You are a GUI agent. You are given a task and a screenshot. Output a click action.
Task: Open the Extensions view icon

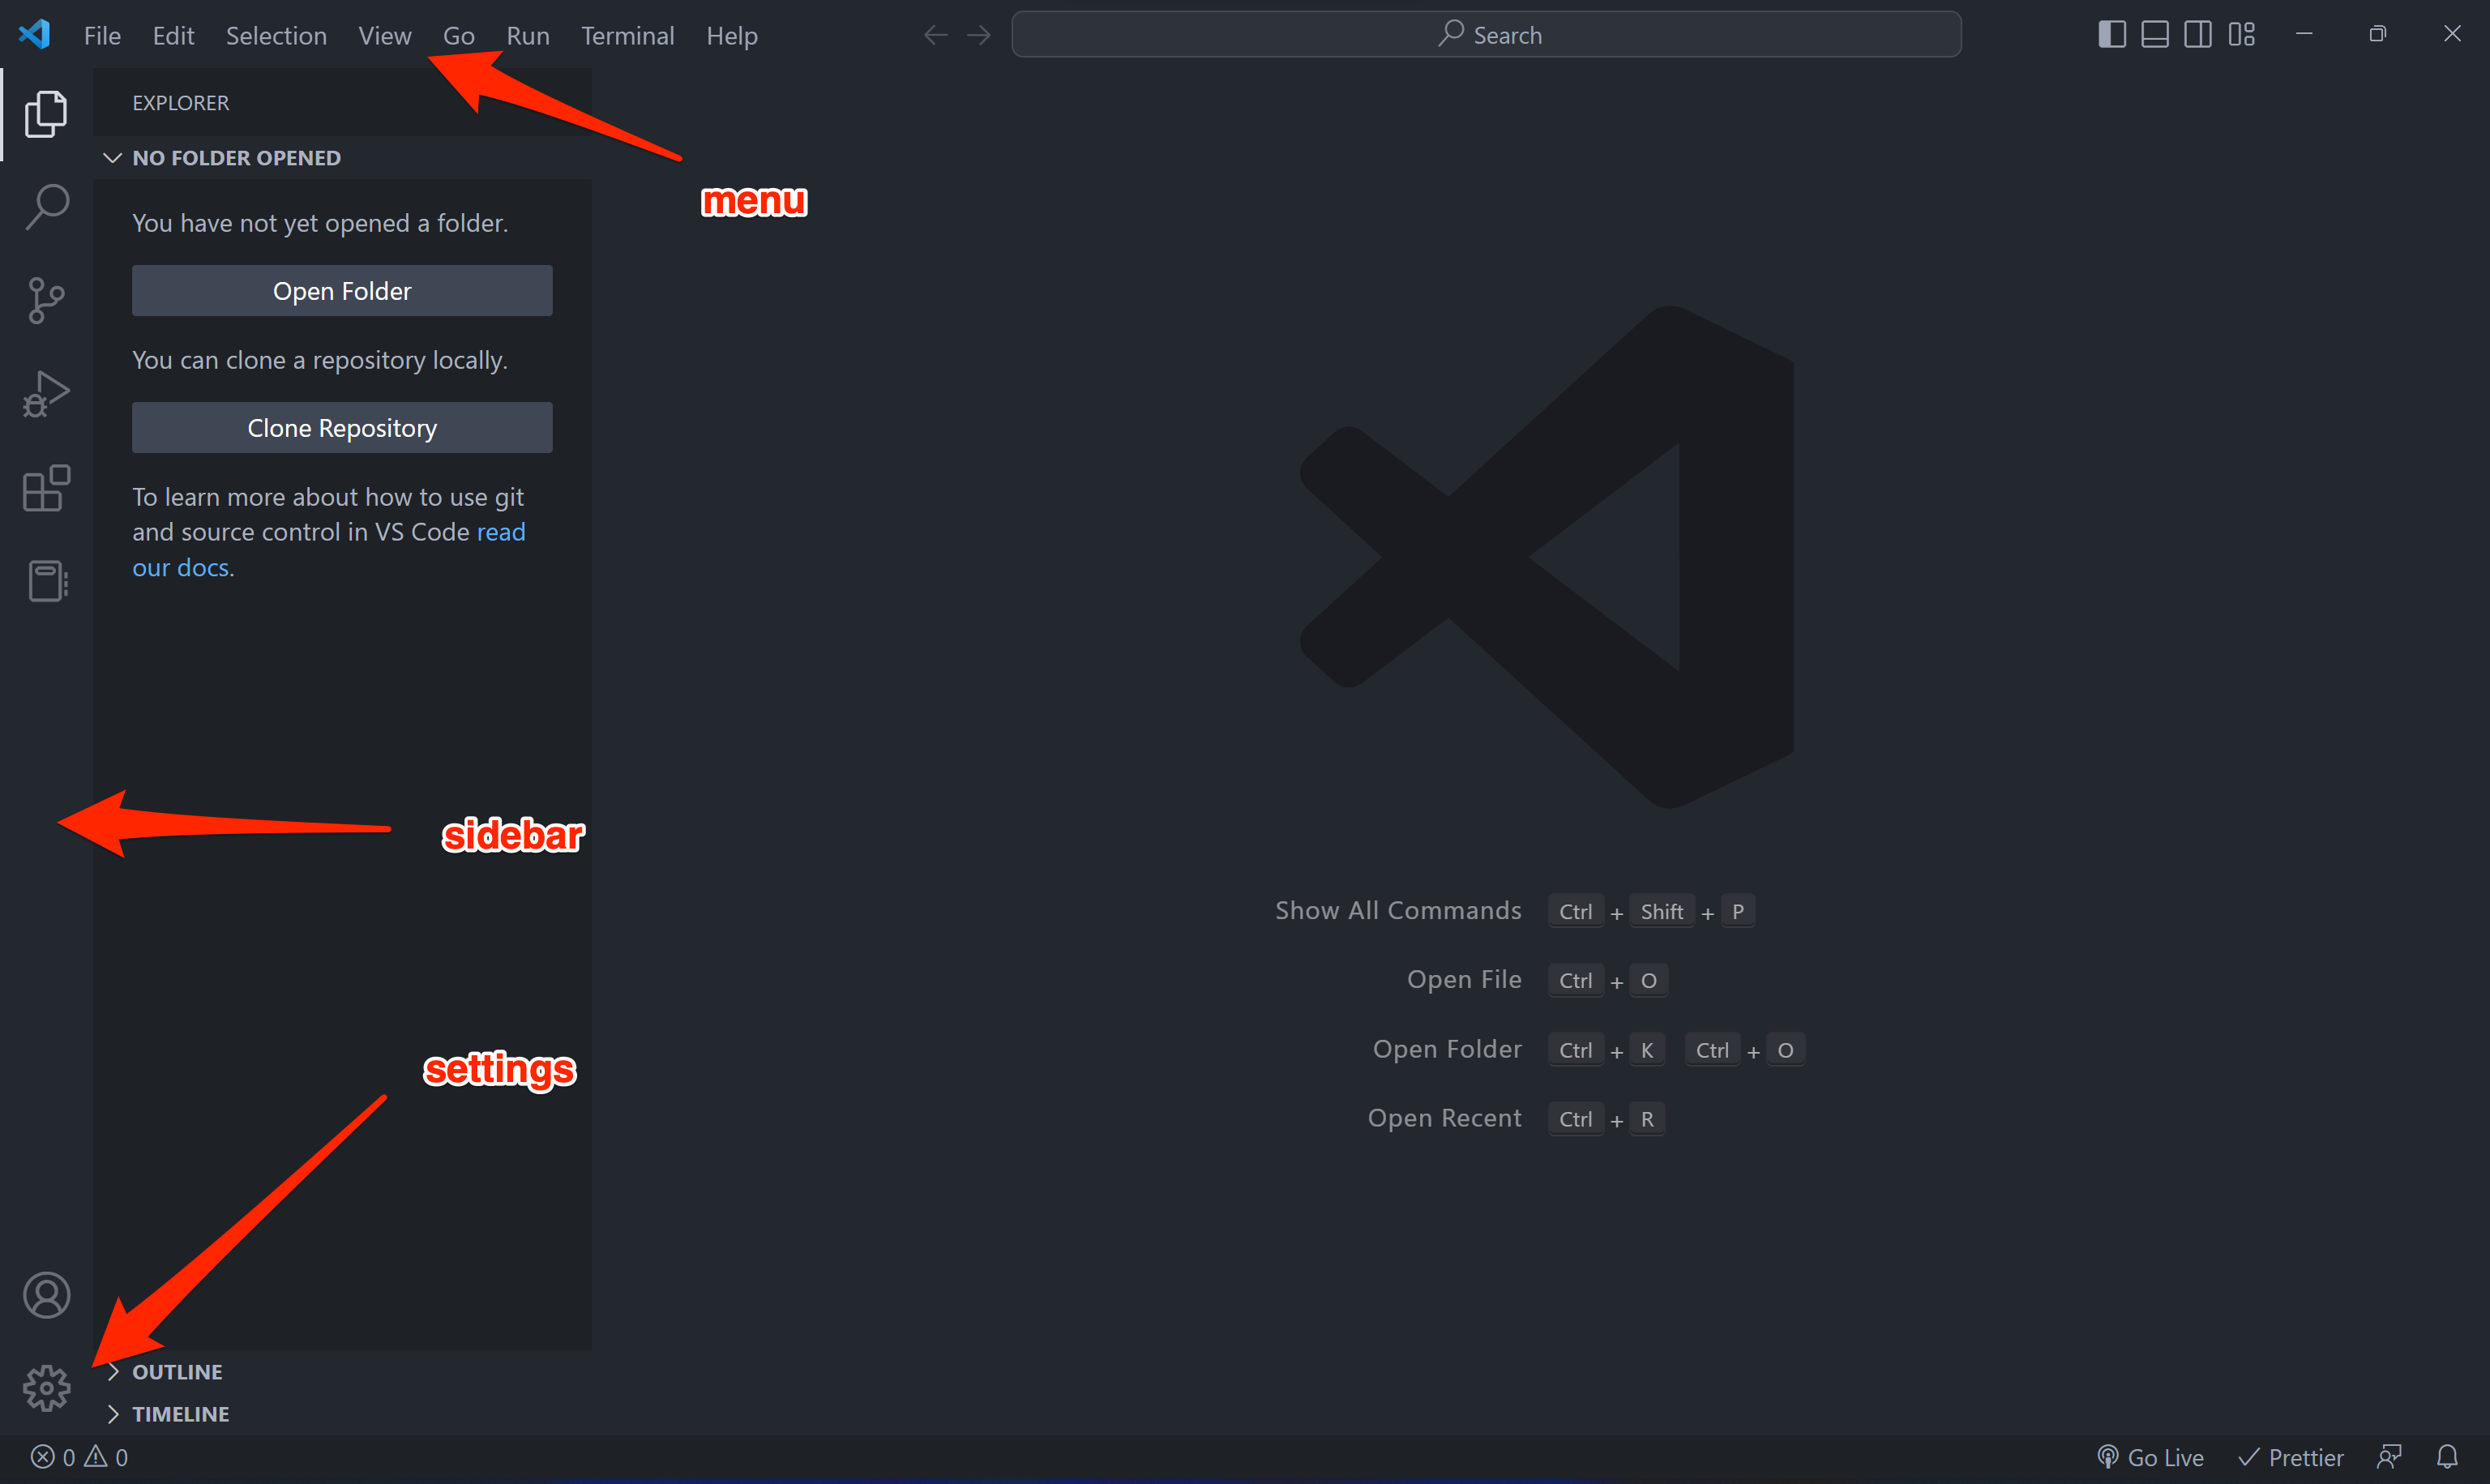point(46,488)
